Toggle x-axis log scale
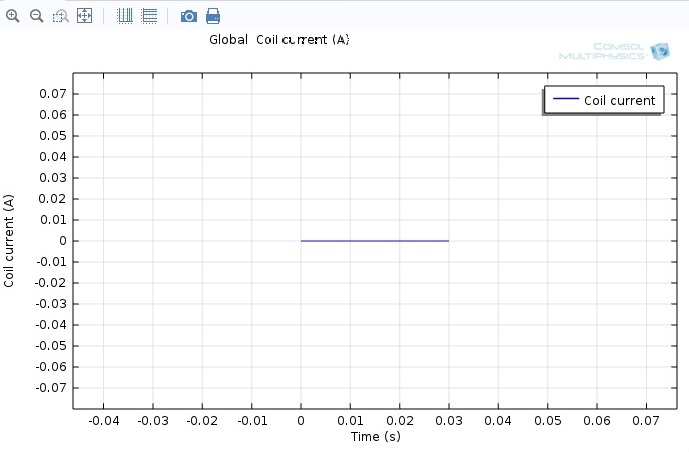 [x=125, y=16]
